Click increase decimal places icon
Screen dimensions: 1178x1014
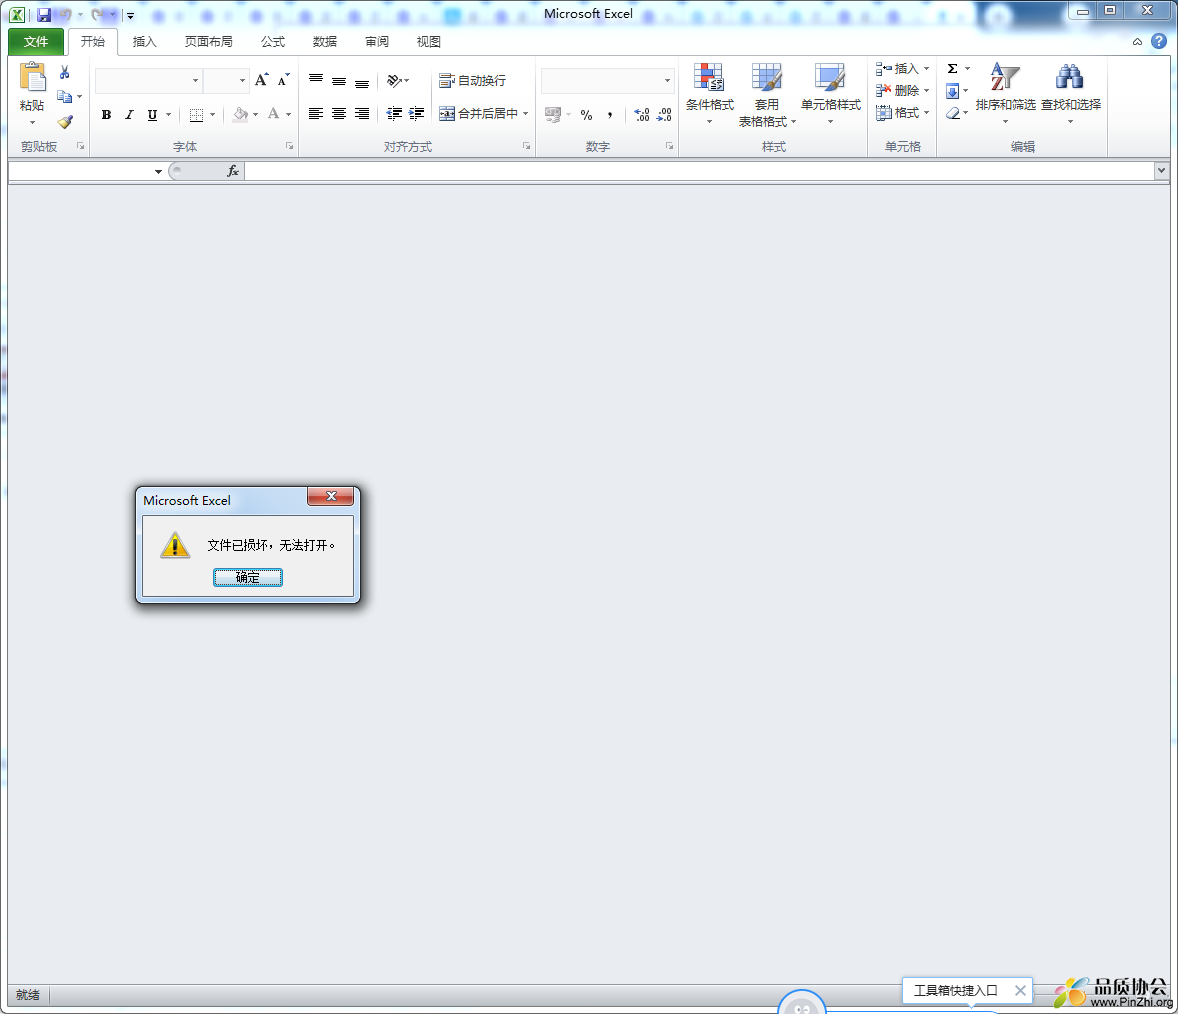642,114
